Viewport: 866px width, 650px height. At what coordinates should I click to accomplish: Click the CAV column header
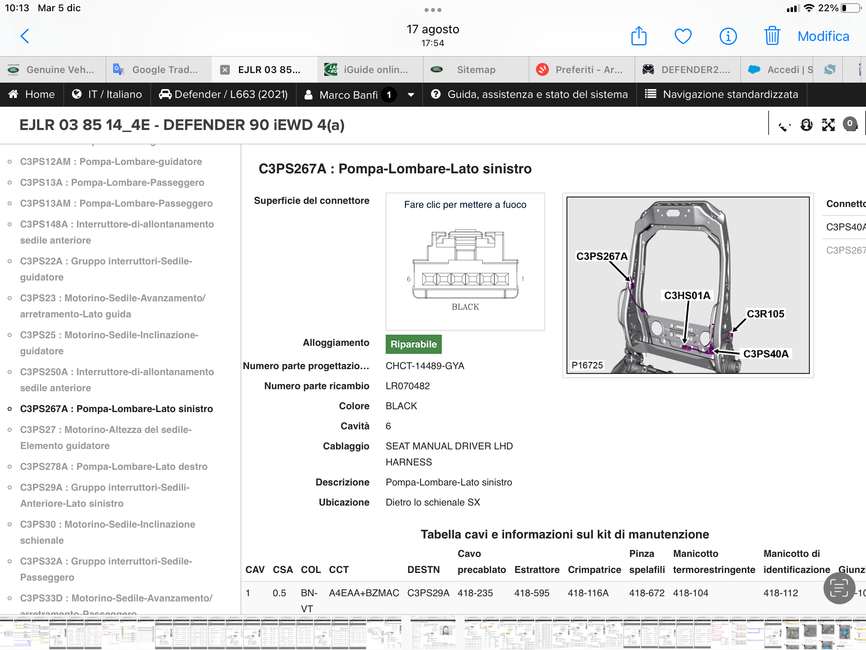tap(255, 570)
